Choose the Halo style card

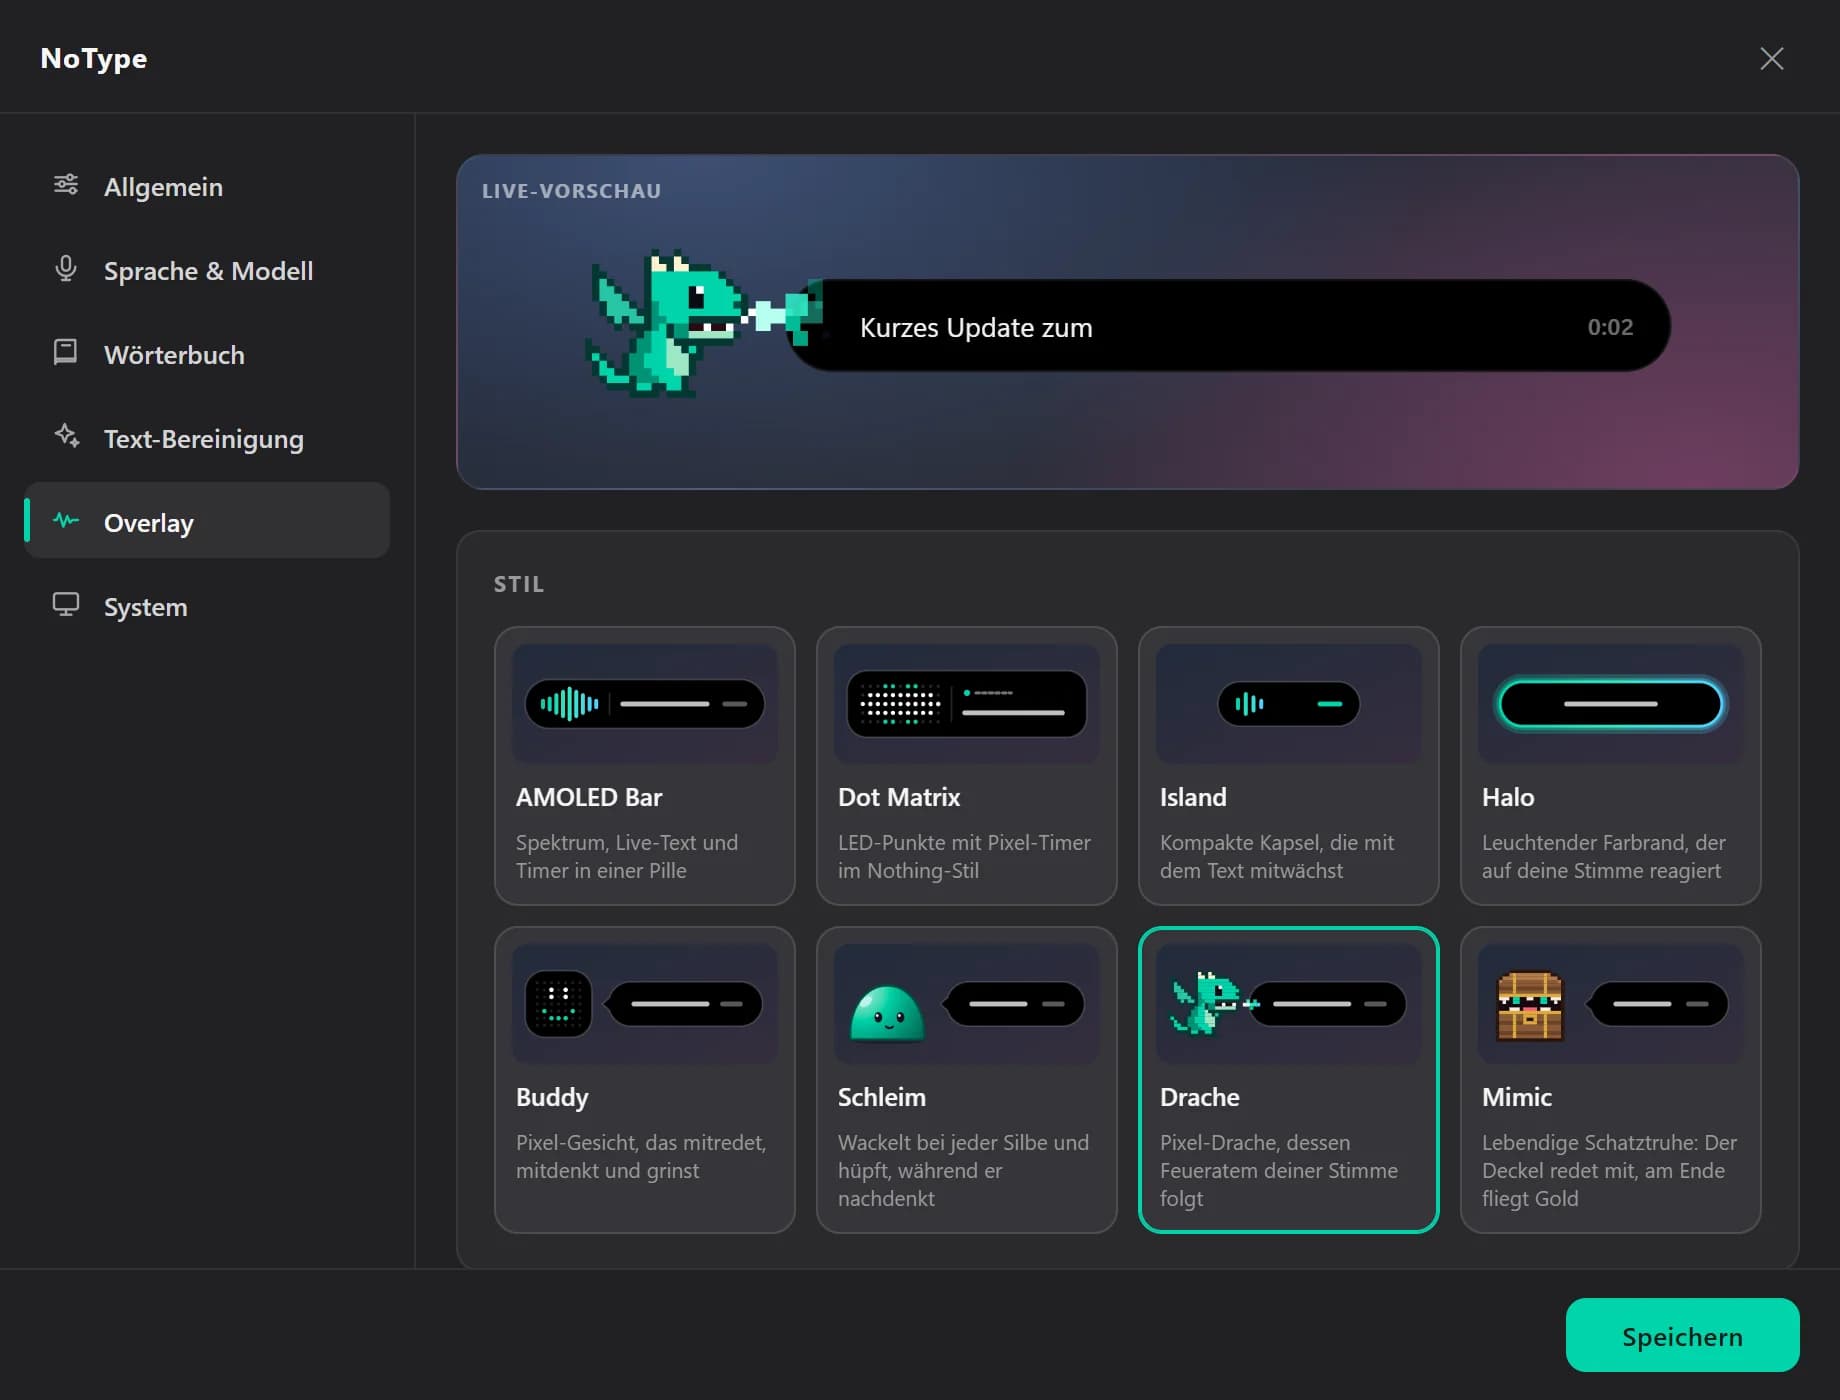(1611, 766)
